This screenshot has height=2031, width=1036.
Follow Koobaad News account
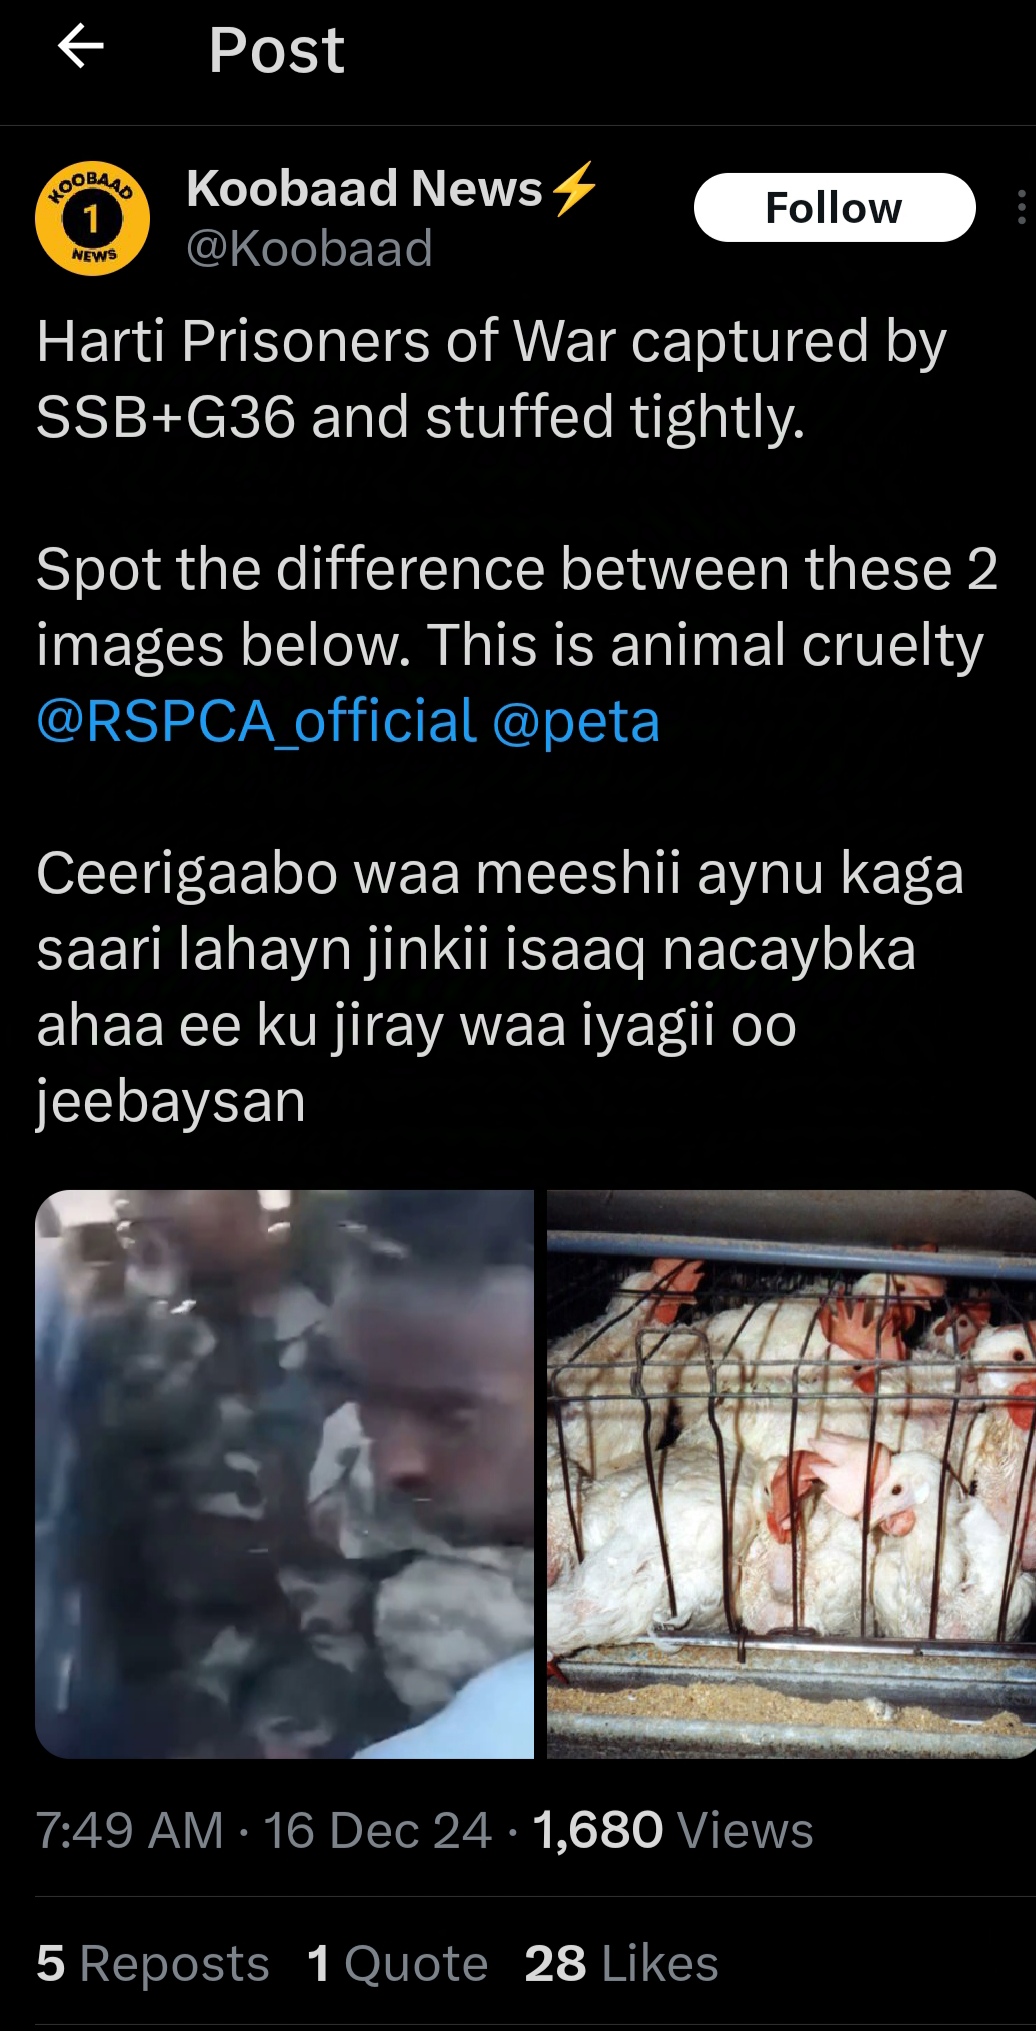coord(834,207)
